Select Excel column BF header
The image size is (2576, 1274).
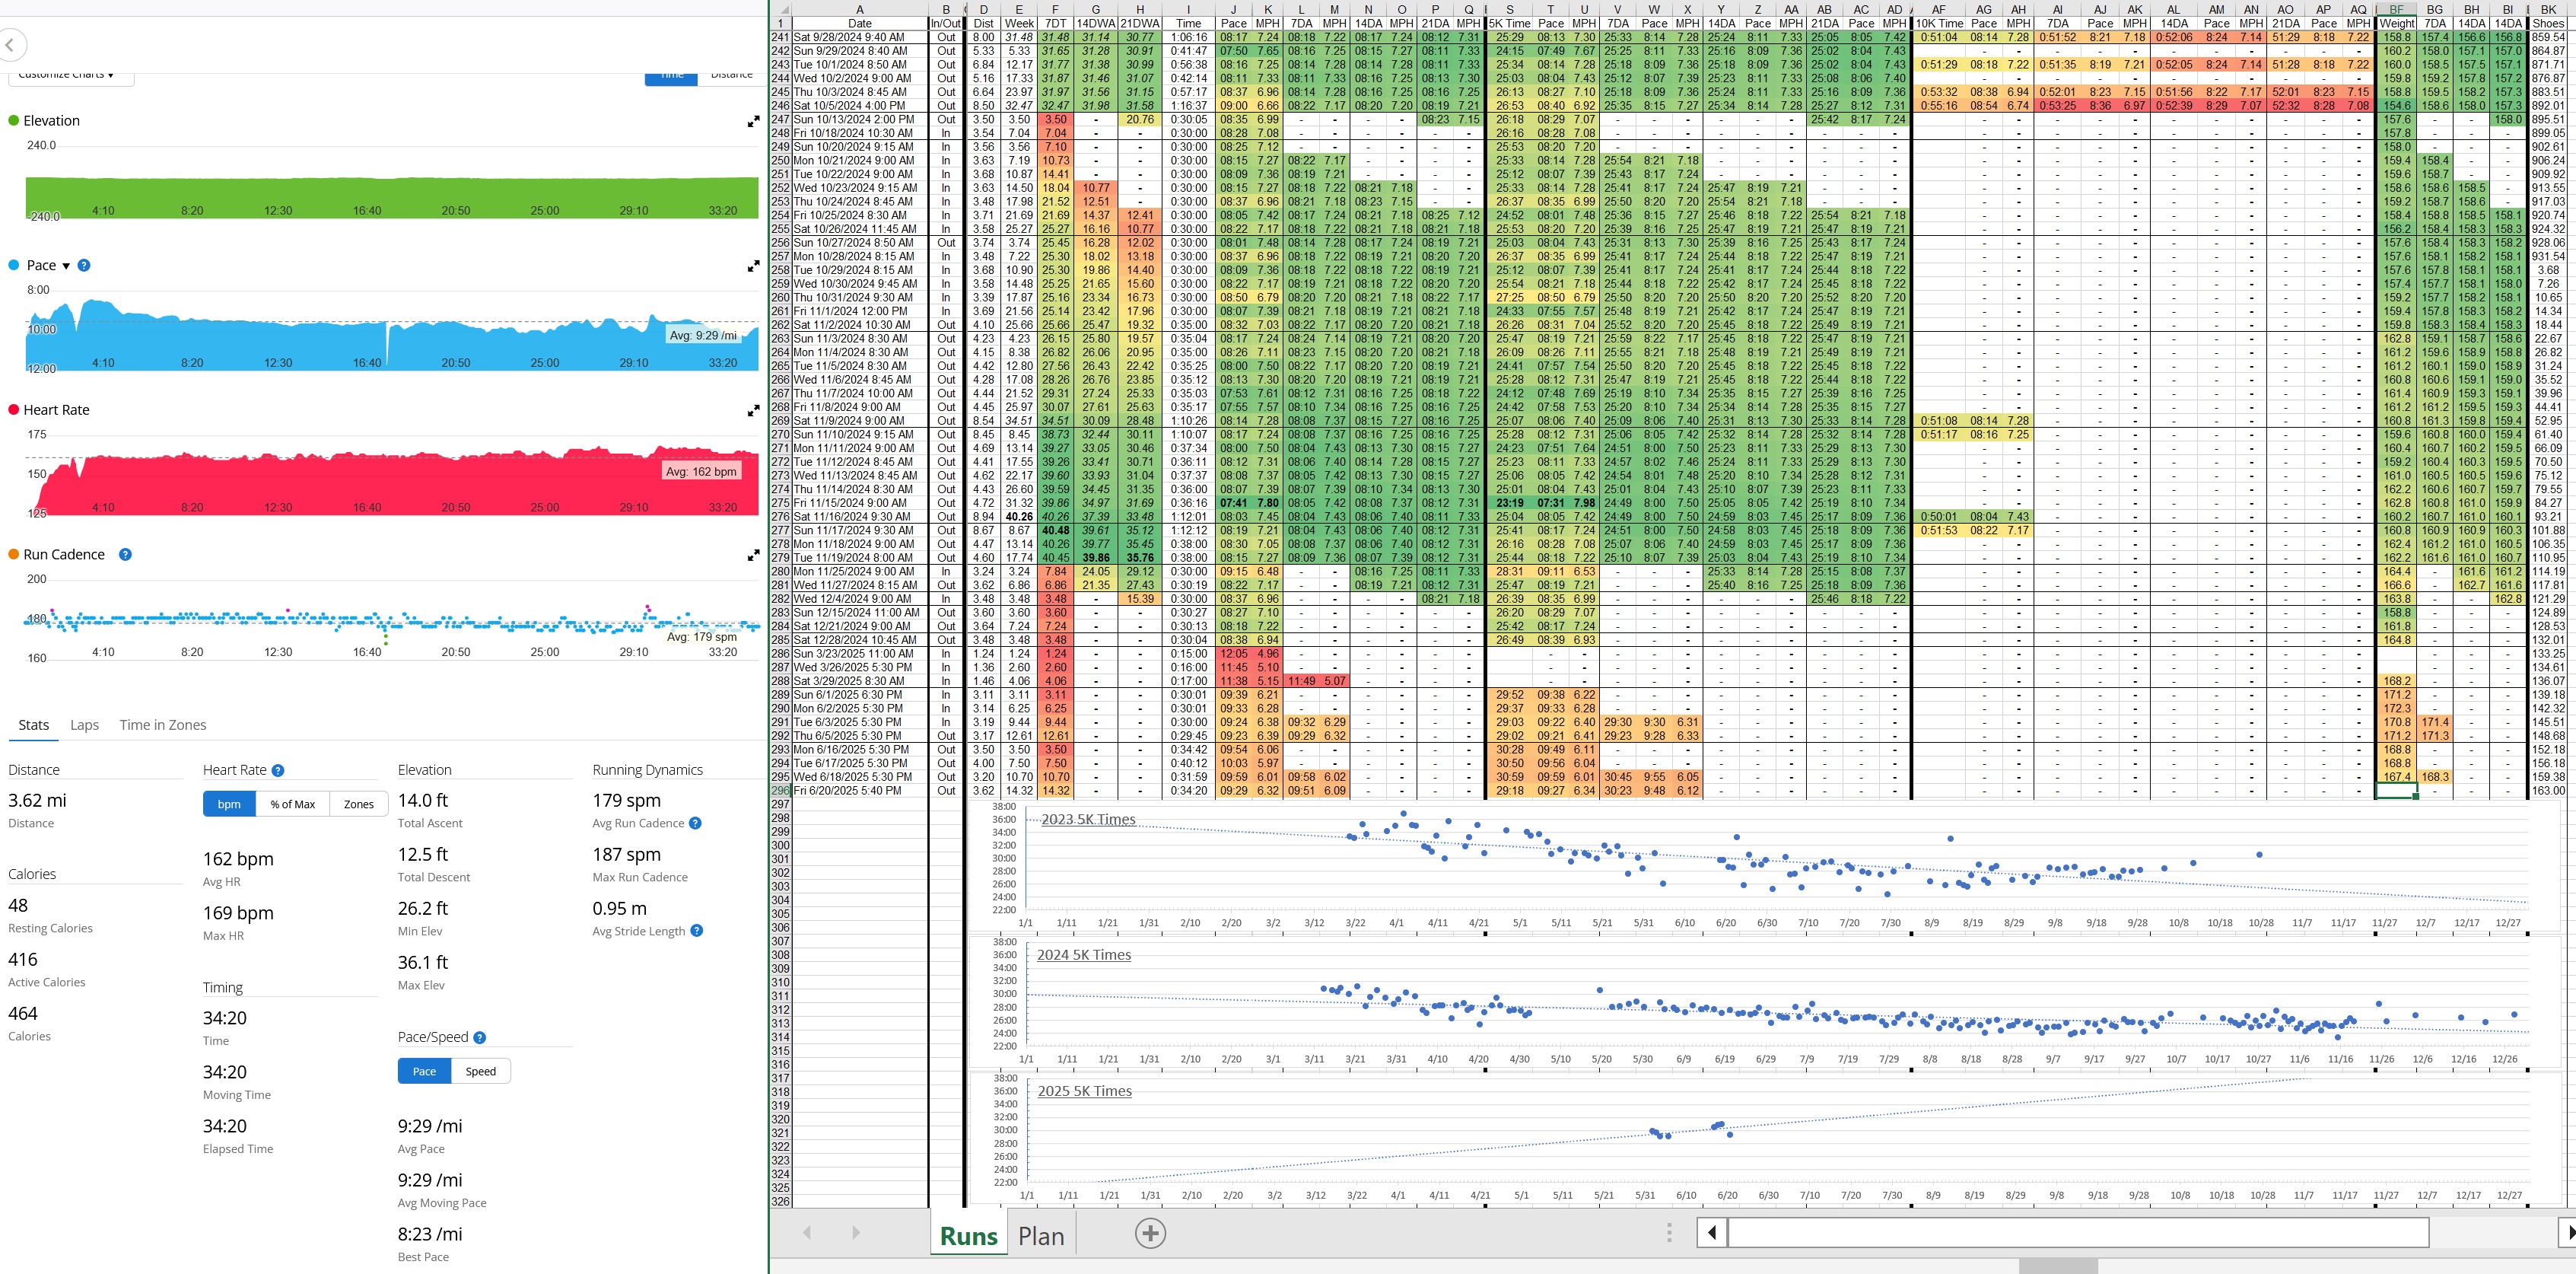pos(2396,9)
